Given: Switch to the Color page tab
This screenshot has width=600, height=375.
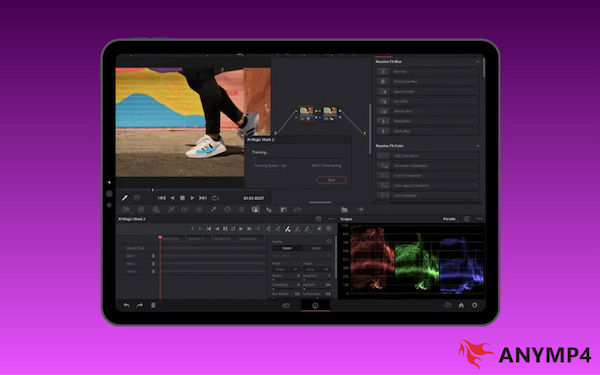Looking at the screenshot, I should click(315, 305).
